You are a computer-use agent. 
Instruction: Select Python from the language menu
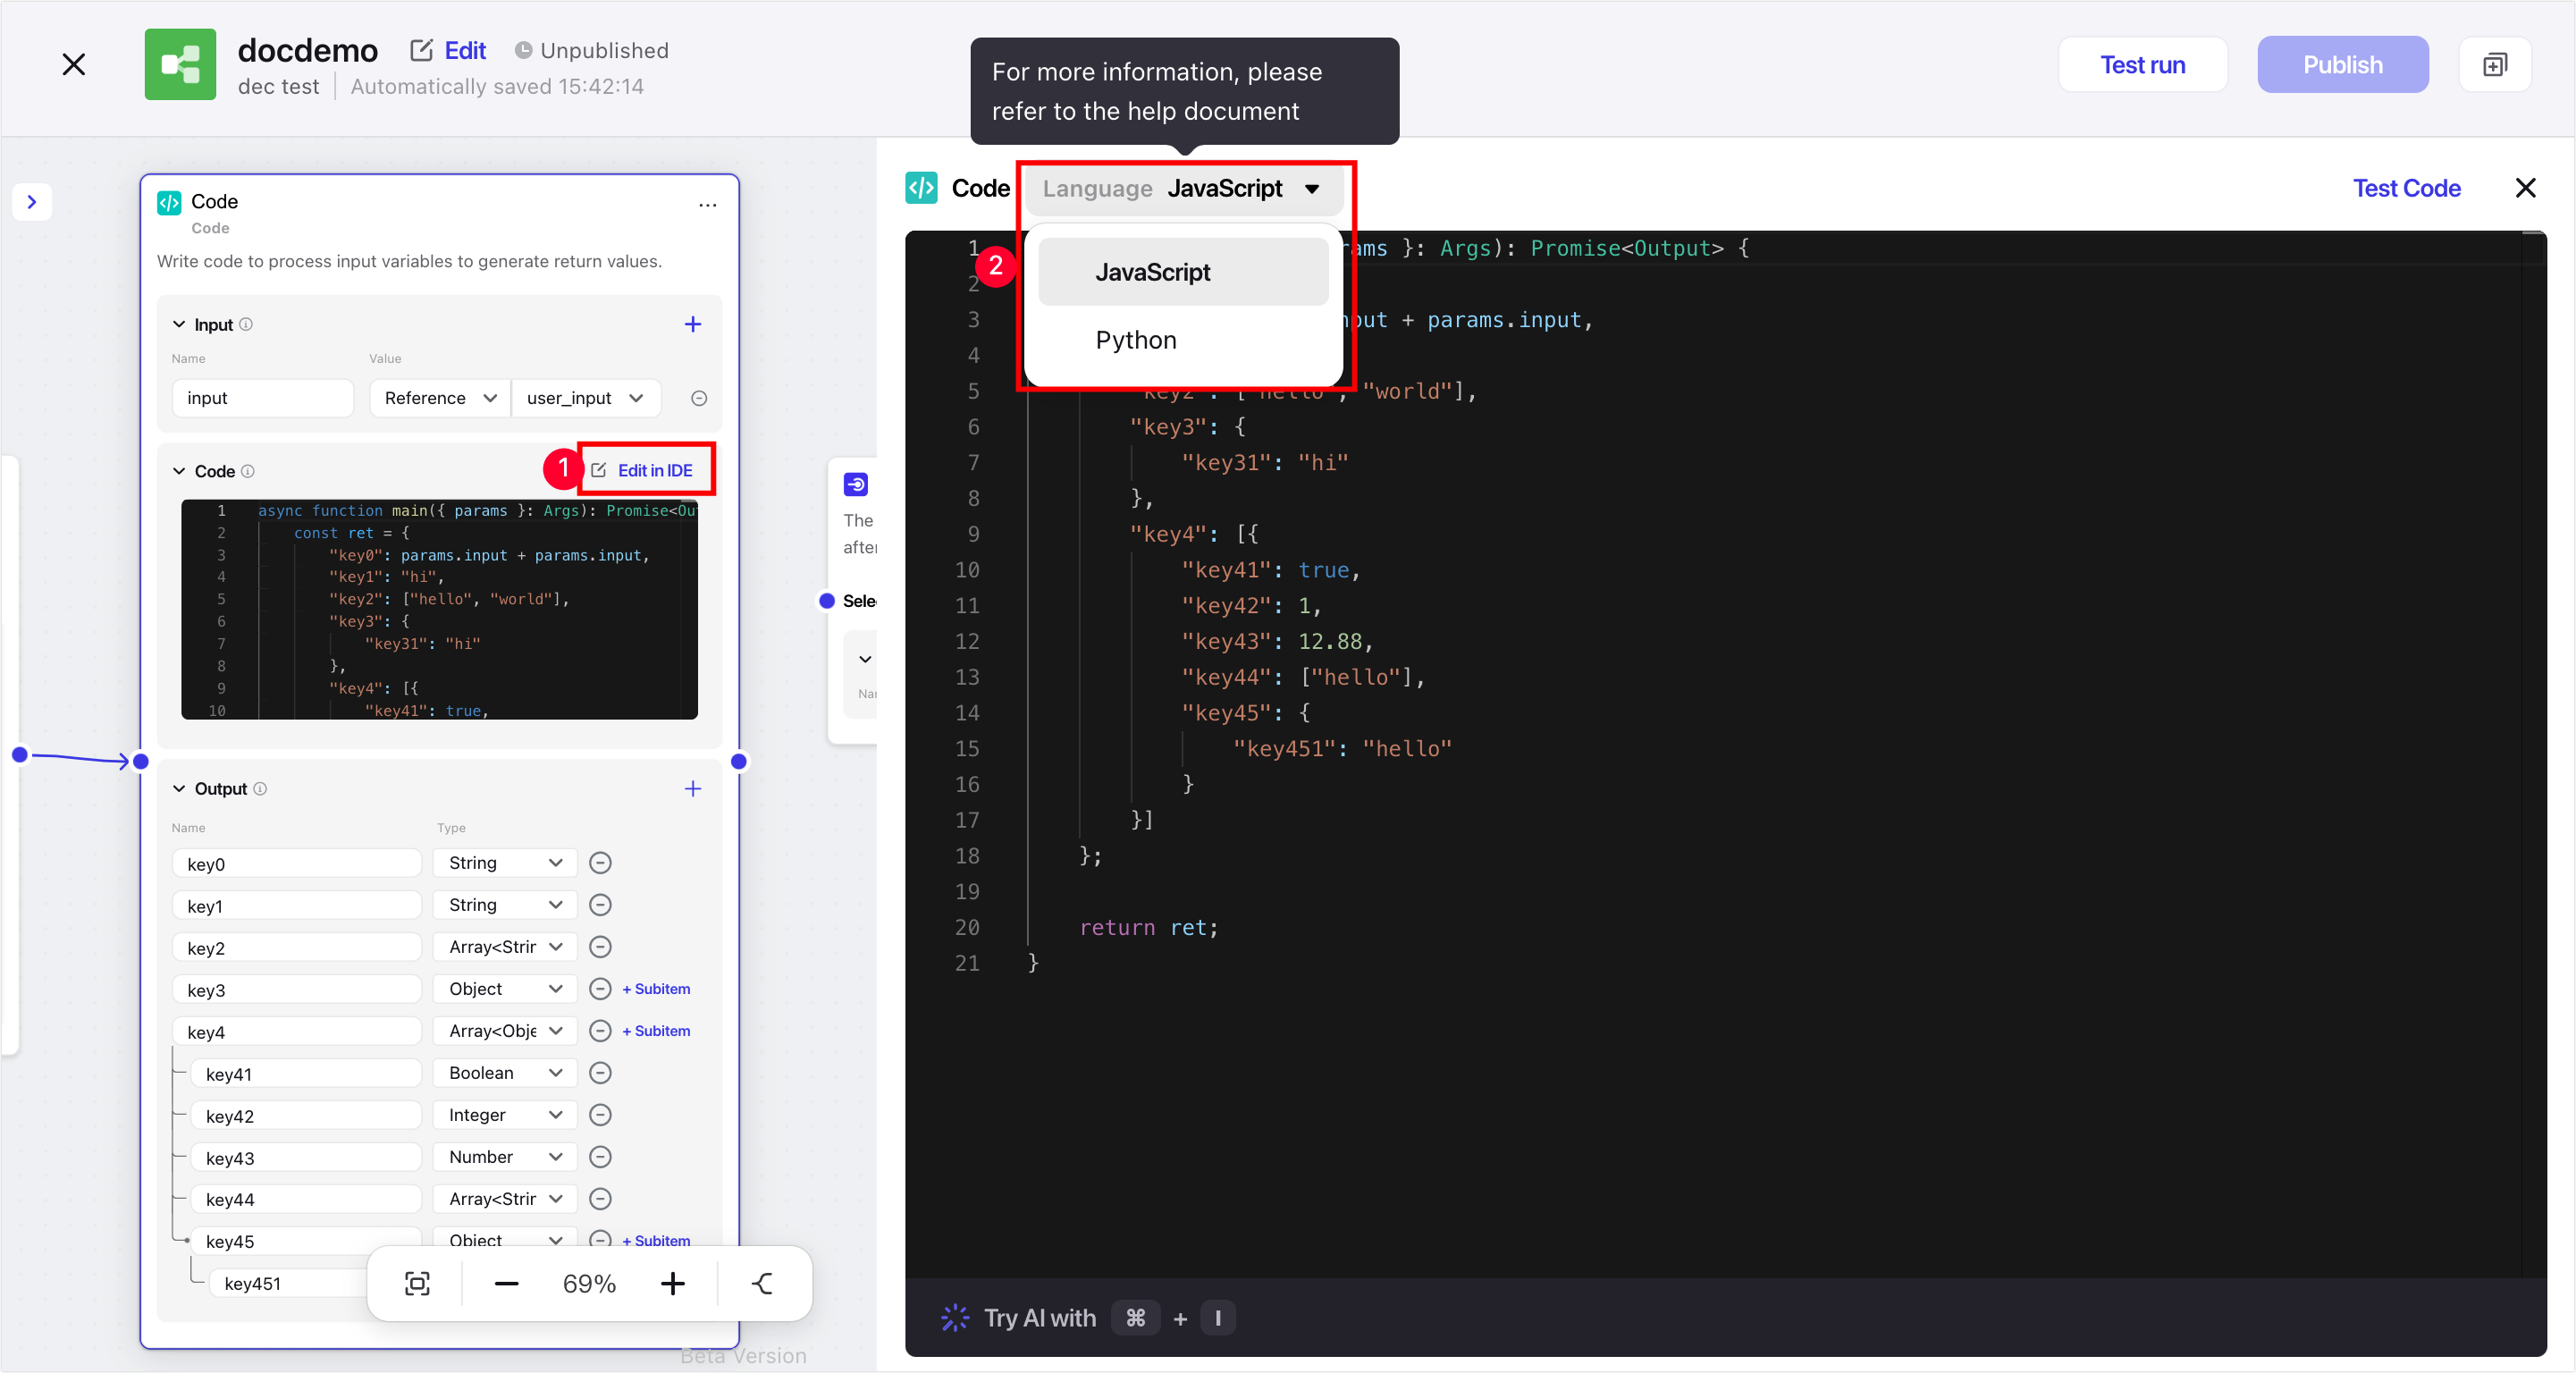click(x=1135, y=340)
